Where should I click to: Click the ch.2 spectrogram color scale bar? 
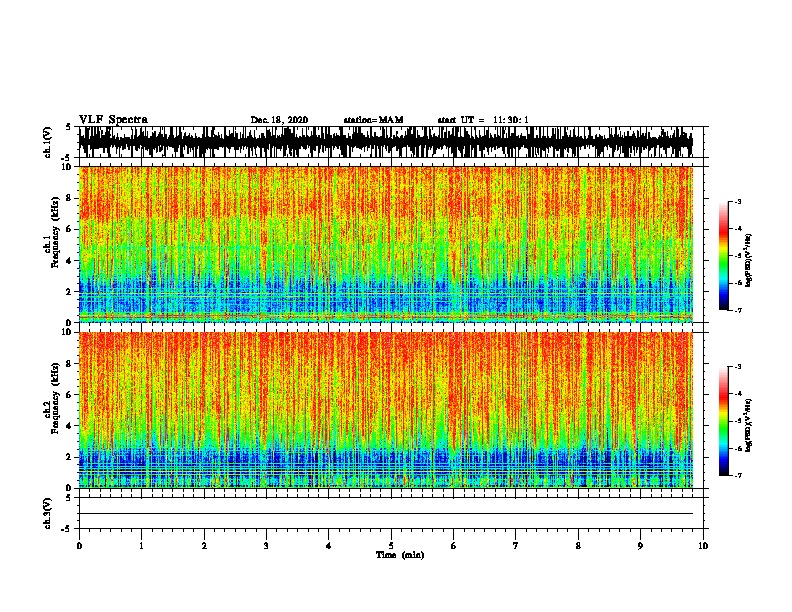click(x=724, y=421)
